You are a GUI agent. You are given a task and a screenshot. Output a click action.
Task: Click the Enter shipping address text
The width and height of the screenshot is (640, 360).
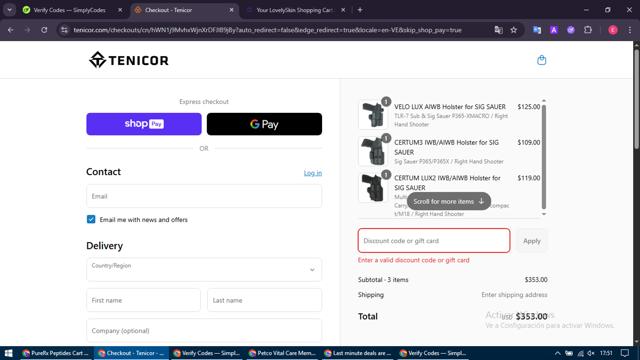click(514, 295)
